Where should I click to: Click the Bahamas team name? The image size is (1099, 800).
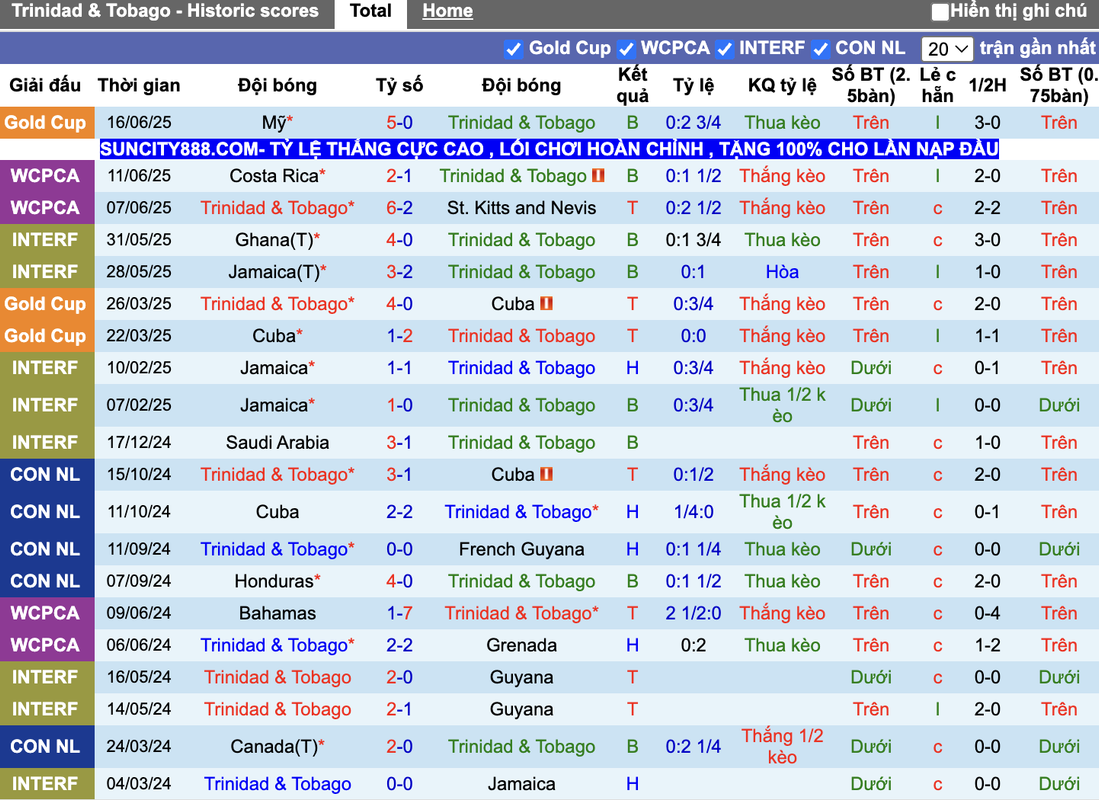[x=278, y=613]
